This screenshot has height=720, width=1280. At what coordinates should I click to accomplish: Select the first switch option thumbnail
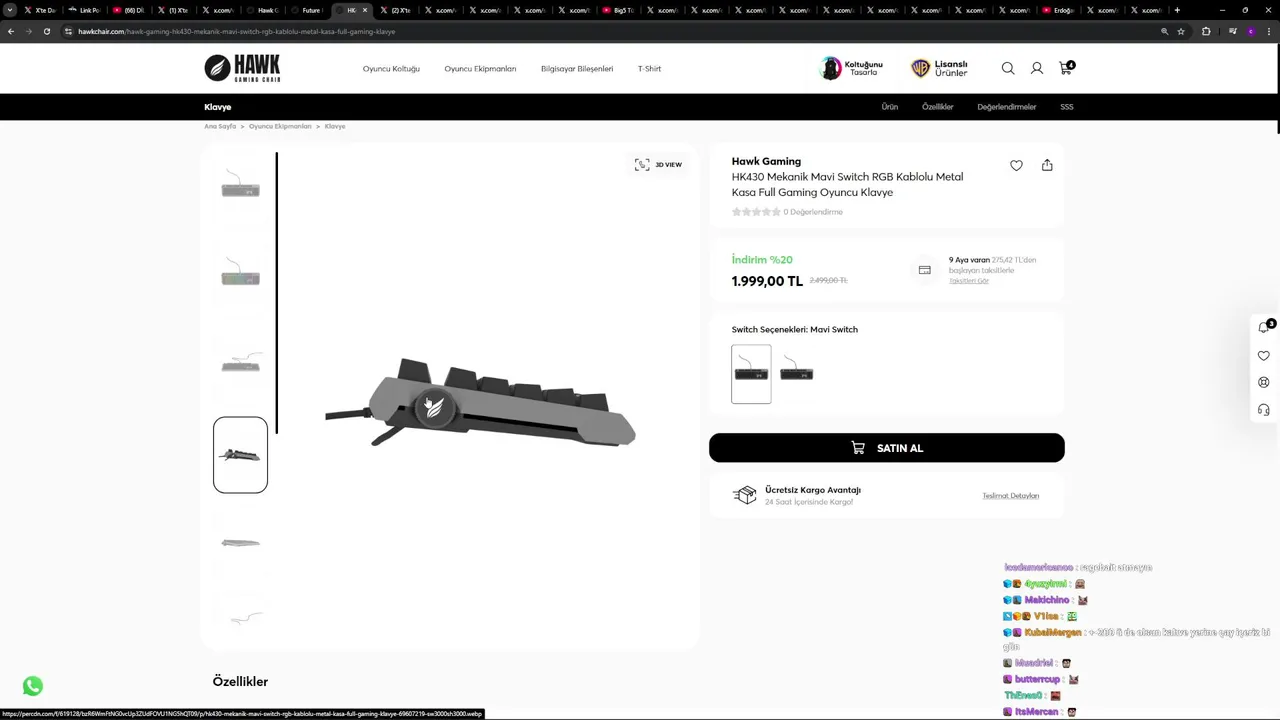tap(751, 374)
